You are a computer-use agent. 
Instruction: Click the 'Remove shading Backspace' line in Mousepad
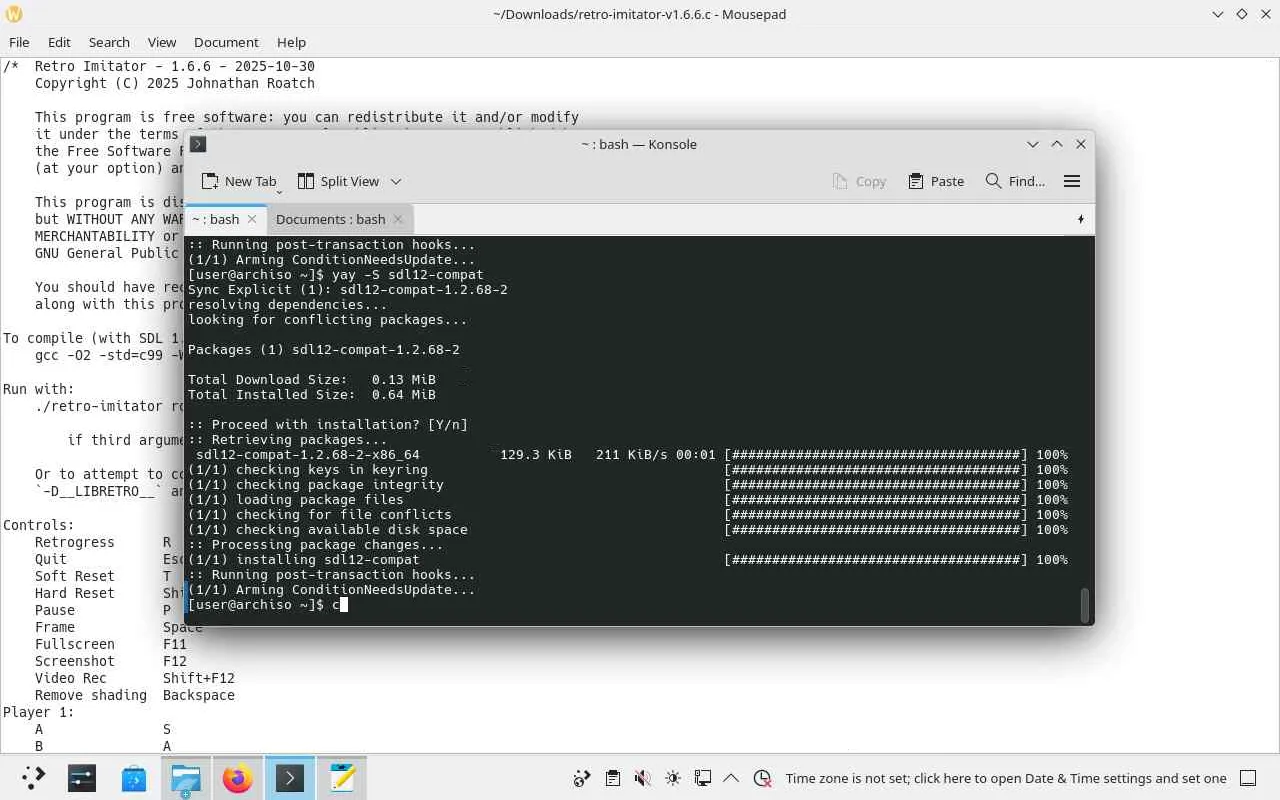pos(135,695)
